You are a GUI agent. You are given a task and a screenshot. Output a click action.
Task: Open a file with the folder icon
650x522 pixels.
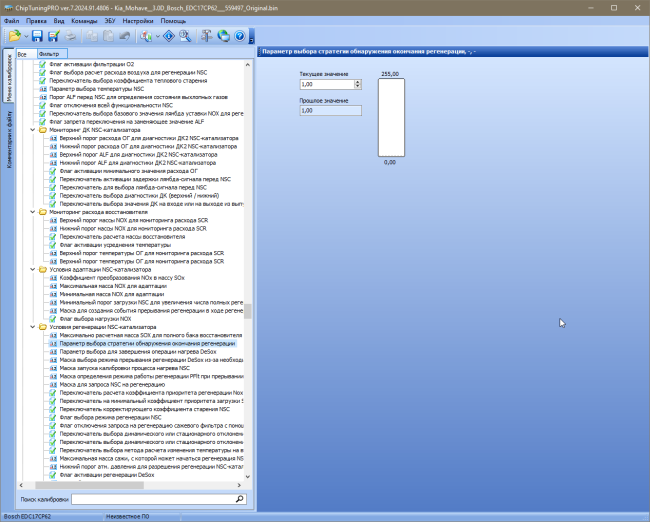point(15,36)
